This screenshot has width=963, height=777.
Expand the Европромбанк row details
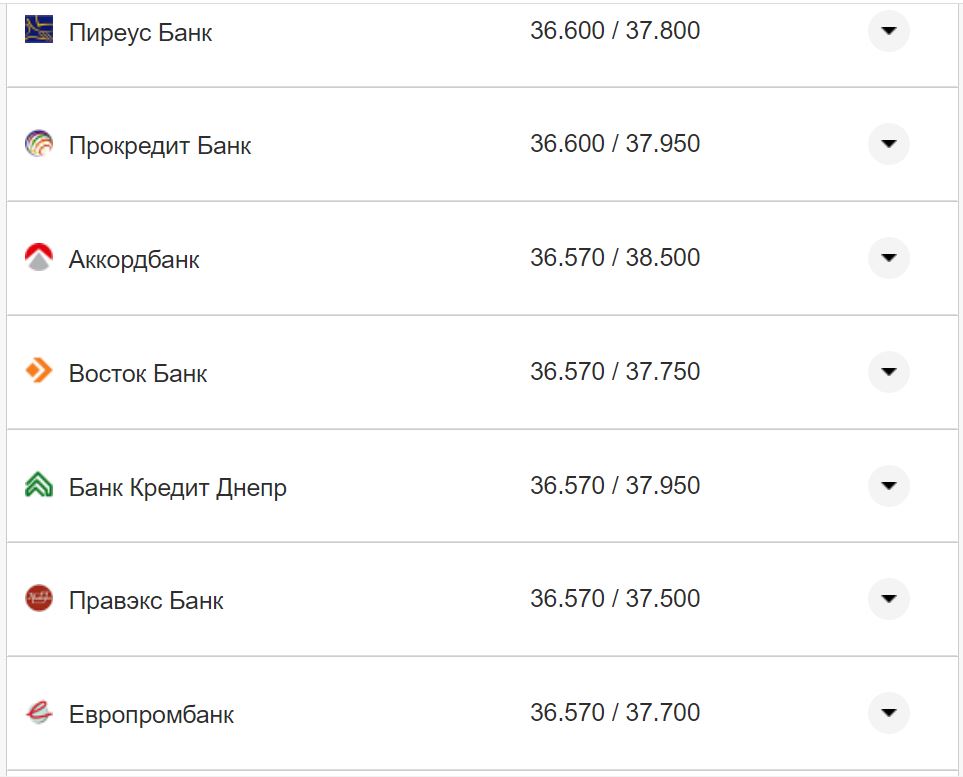888,713
